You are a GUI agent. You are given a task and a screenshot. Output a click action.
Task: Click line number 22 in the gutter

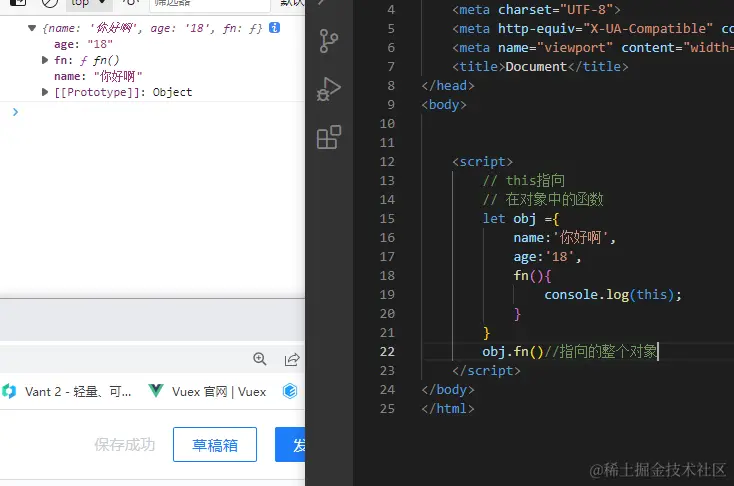[387, 352]
